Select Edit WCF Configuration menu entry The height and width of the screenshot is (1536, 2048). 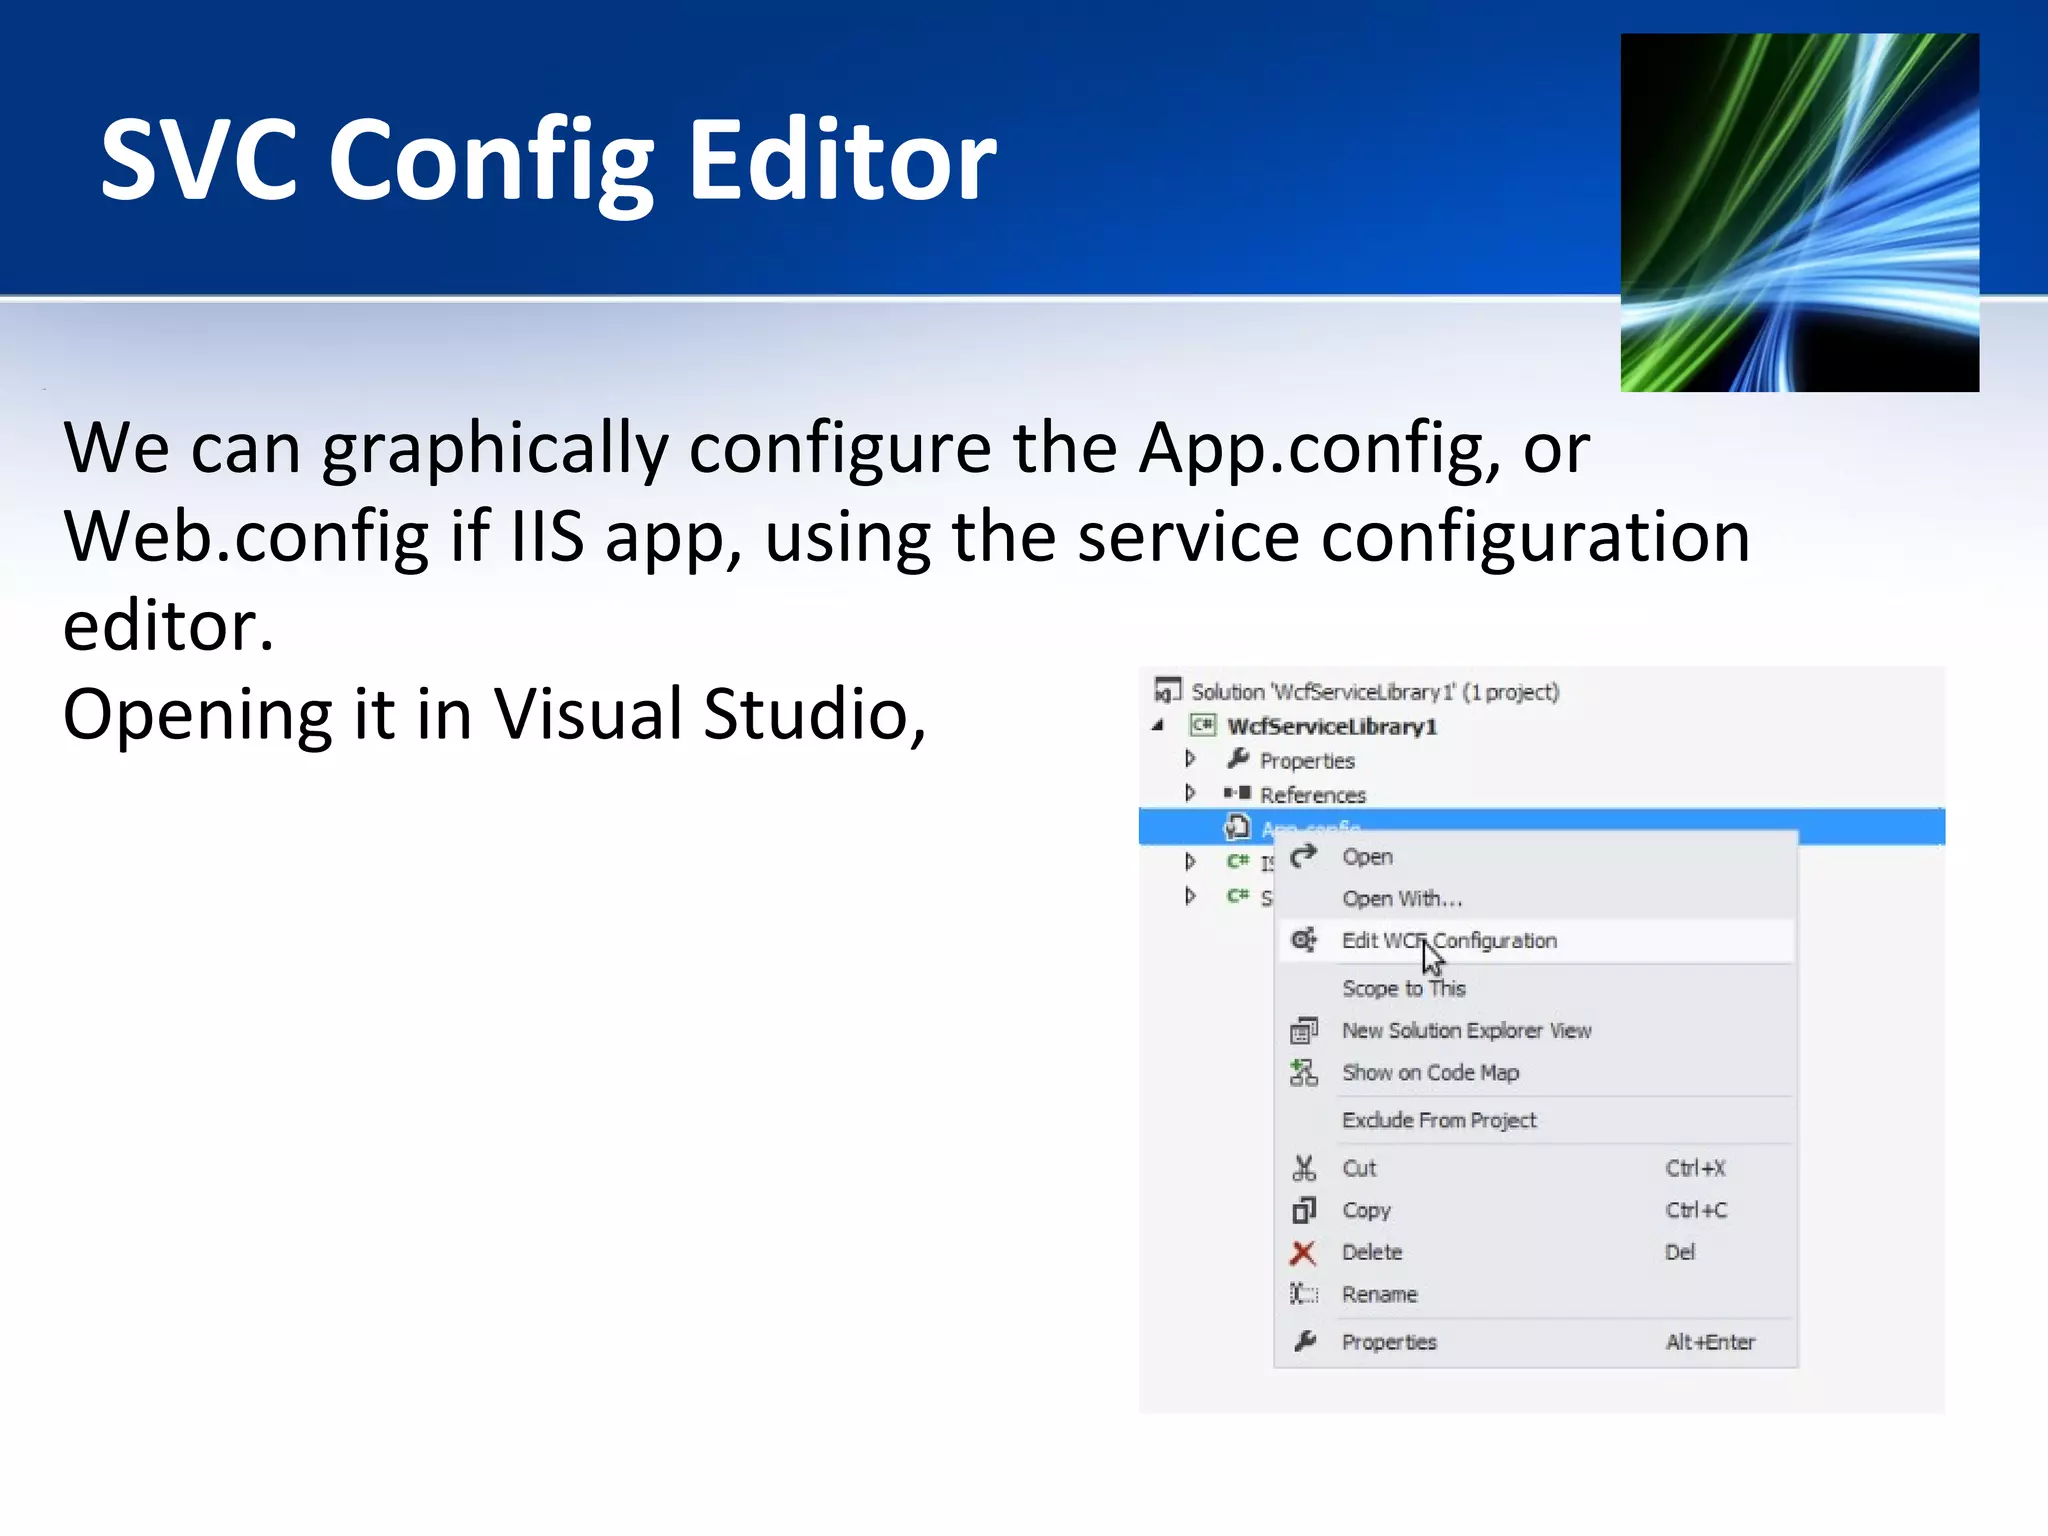1536,940
